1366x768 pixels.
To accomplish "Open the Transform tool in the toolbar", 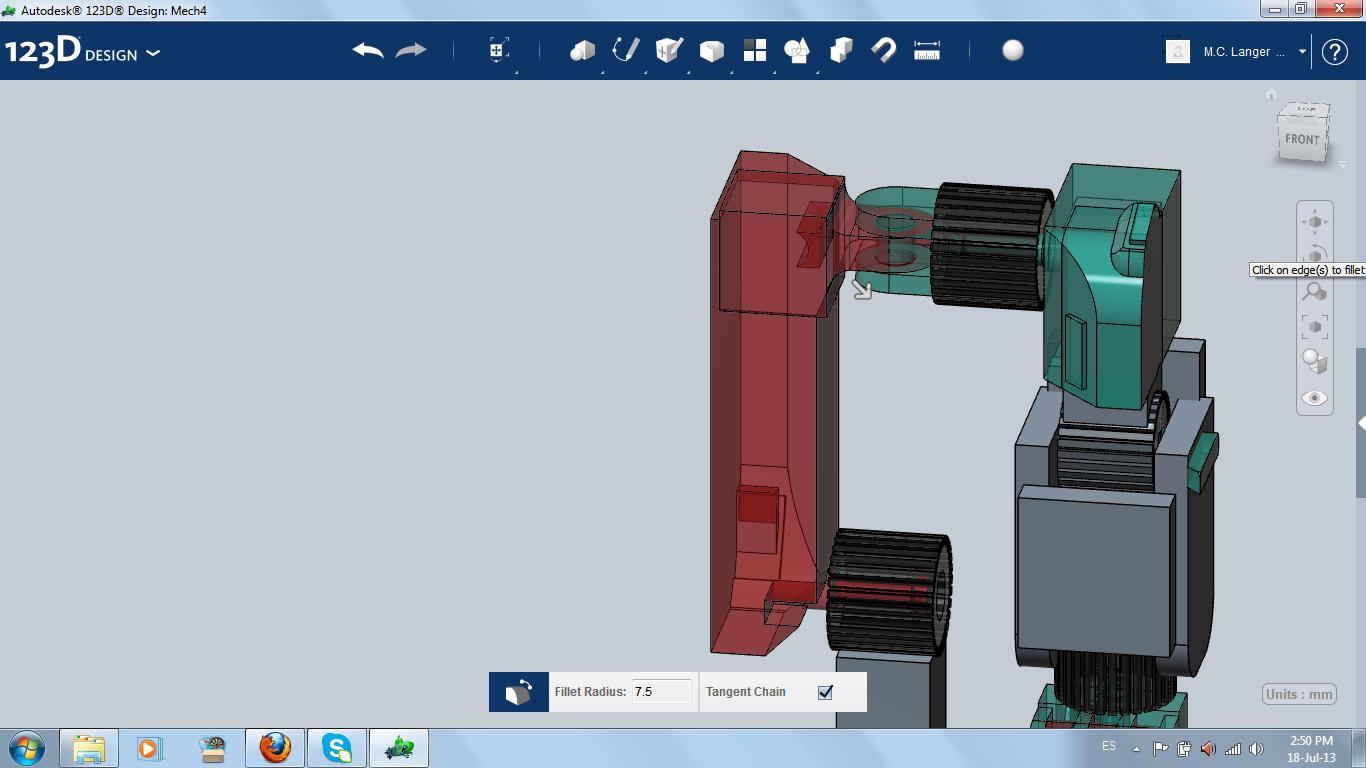I will (499, 51).
